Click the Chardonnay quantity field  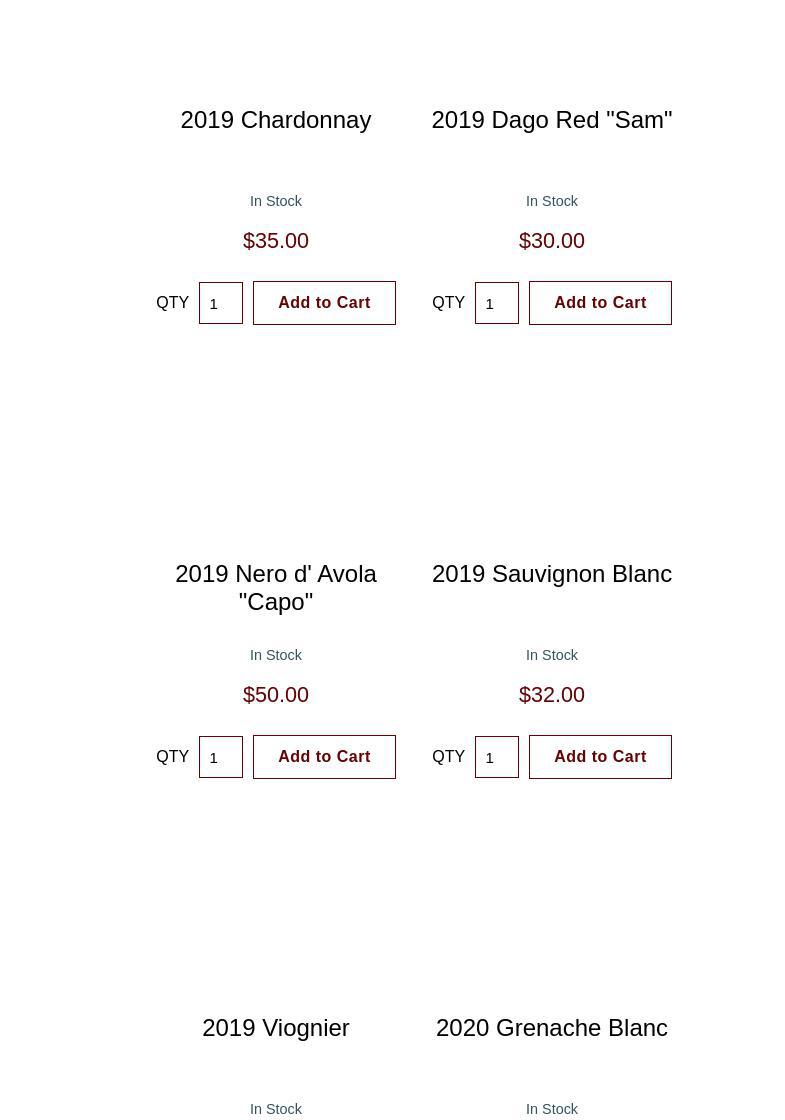point(221,303)
